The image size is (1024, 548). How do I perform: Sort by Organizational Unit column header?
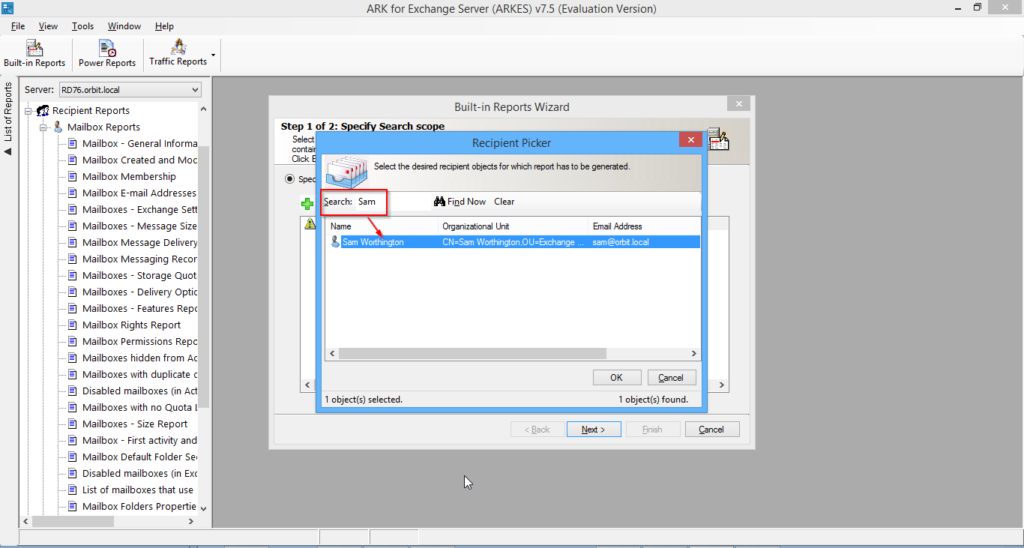pos(513,227)
